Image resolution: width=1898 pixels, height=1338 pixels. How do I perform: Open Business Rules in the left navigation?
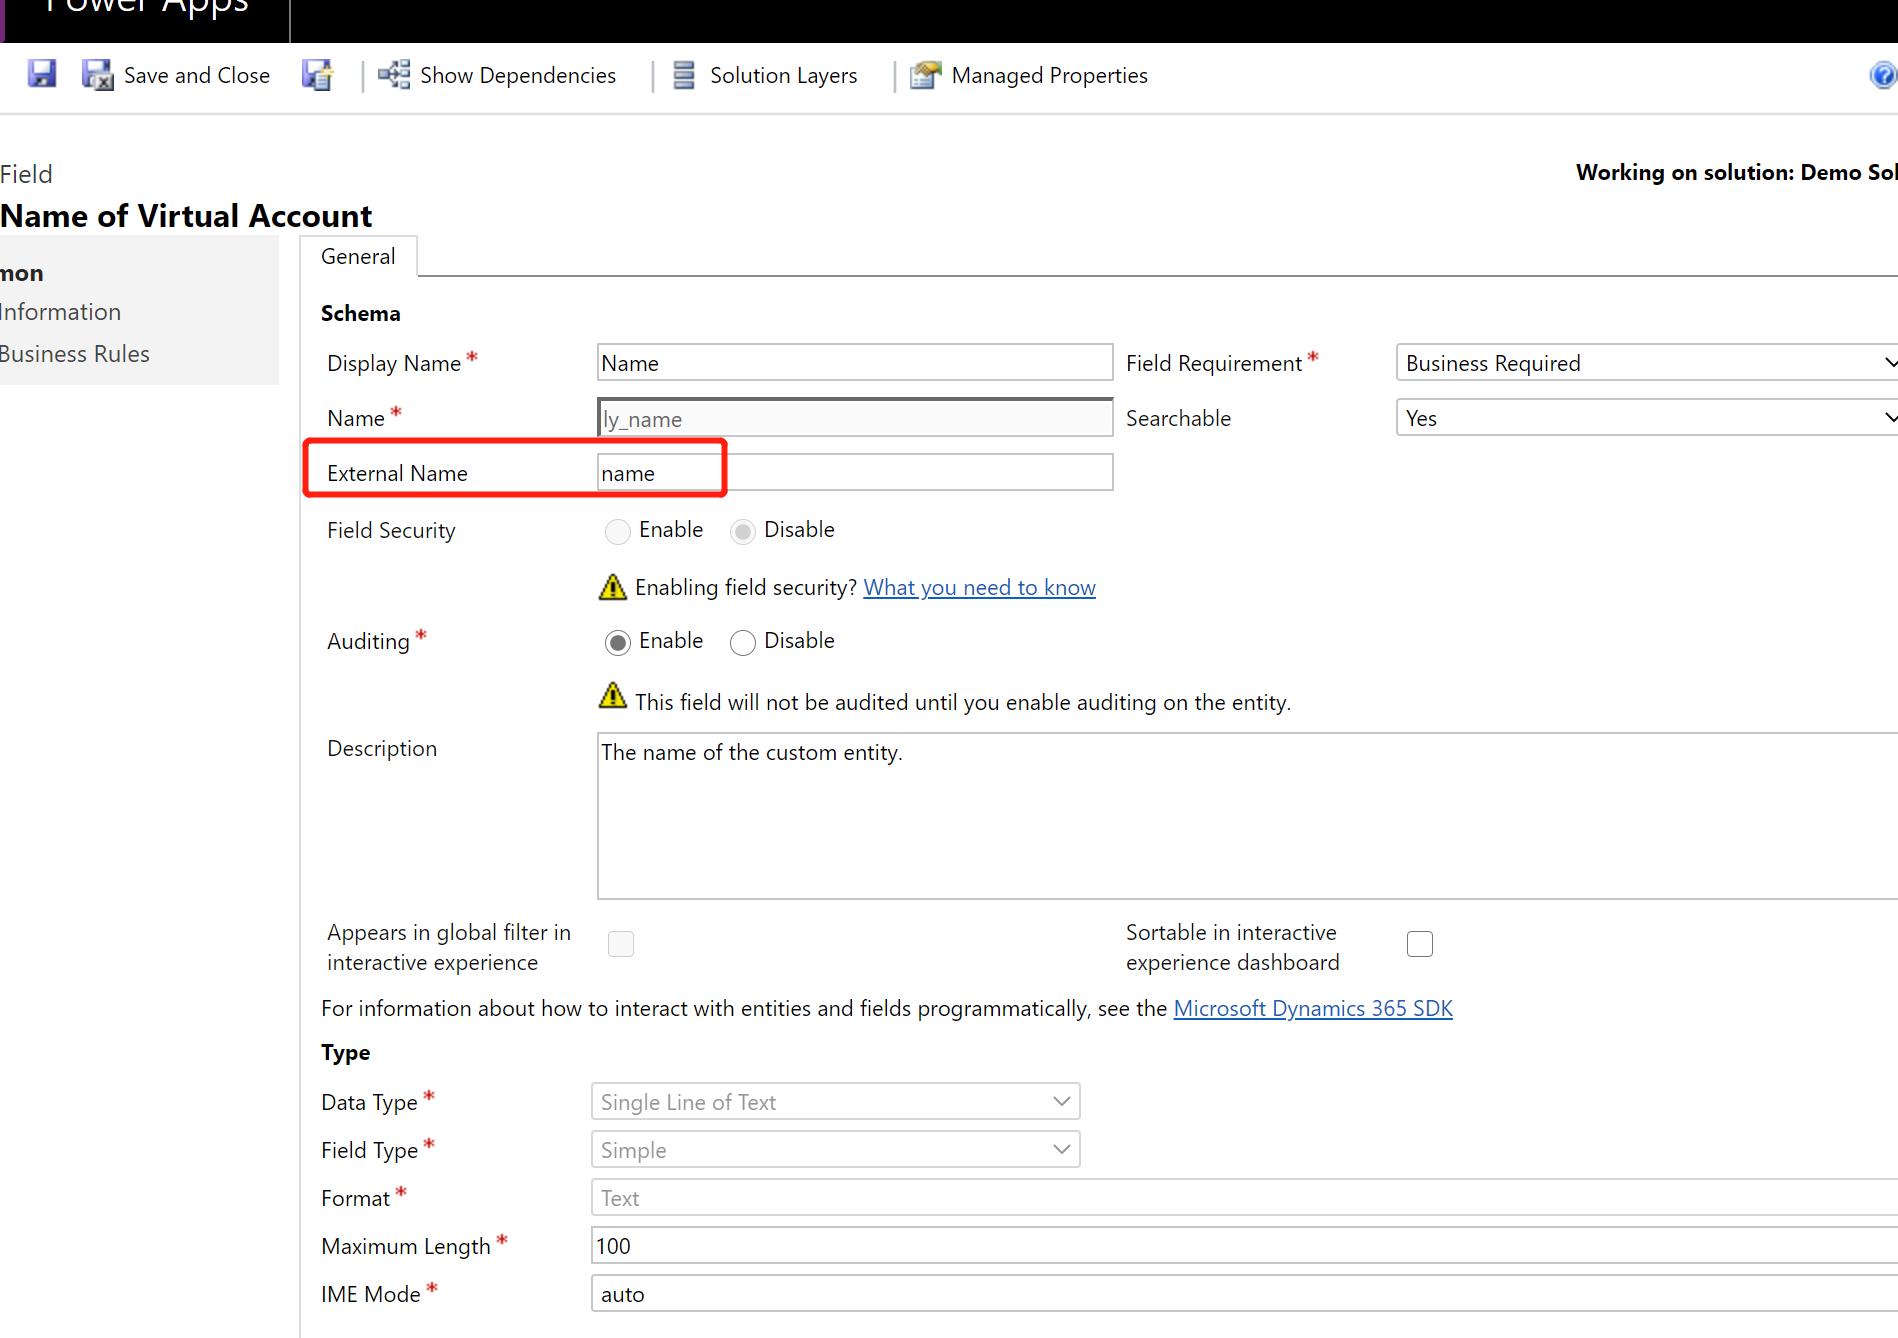coord(75,354)
